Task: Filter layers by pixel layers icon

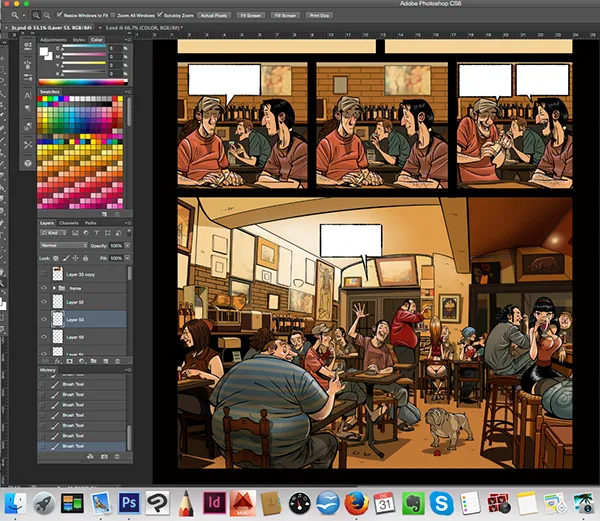Action: (75, 233)
